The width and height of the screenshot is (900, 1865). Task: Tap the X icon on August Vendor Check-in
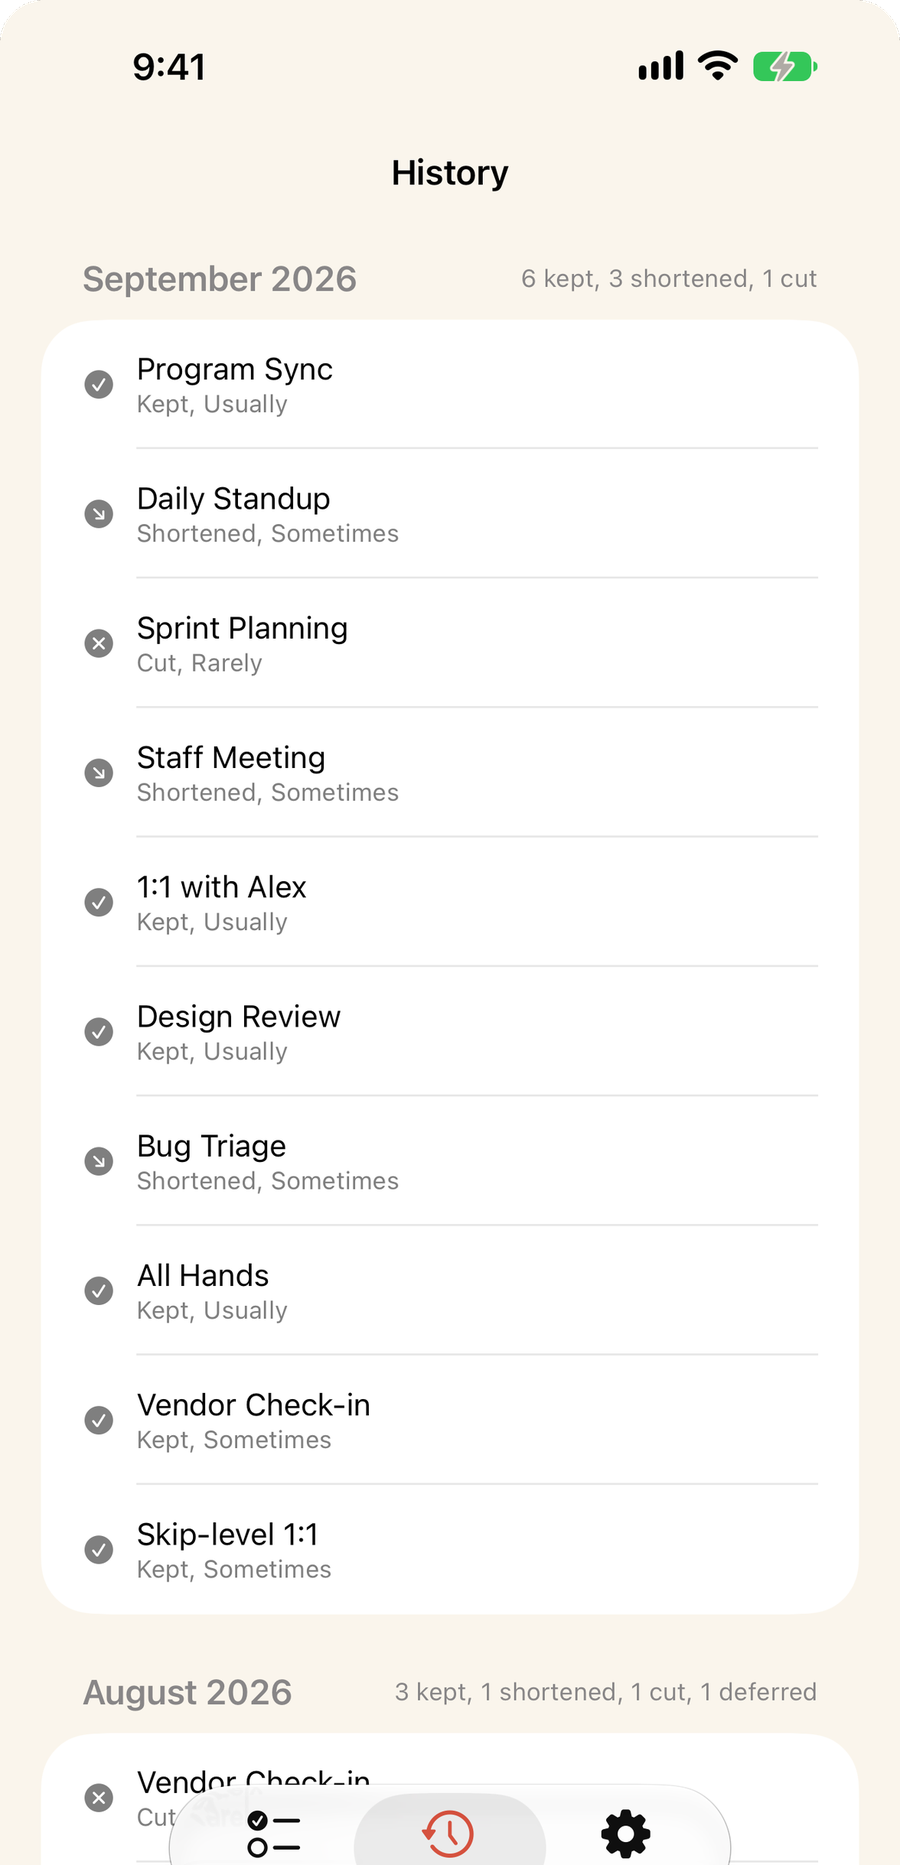(x=98, y=1798)
